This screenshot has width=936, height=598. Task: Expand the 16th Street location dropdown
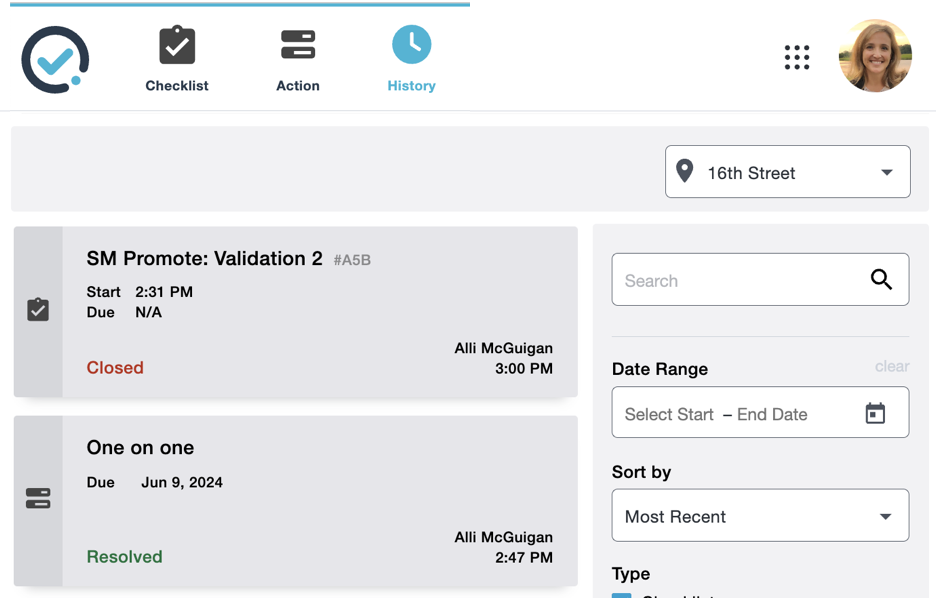[x=787, y=172]
